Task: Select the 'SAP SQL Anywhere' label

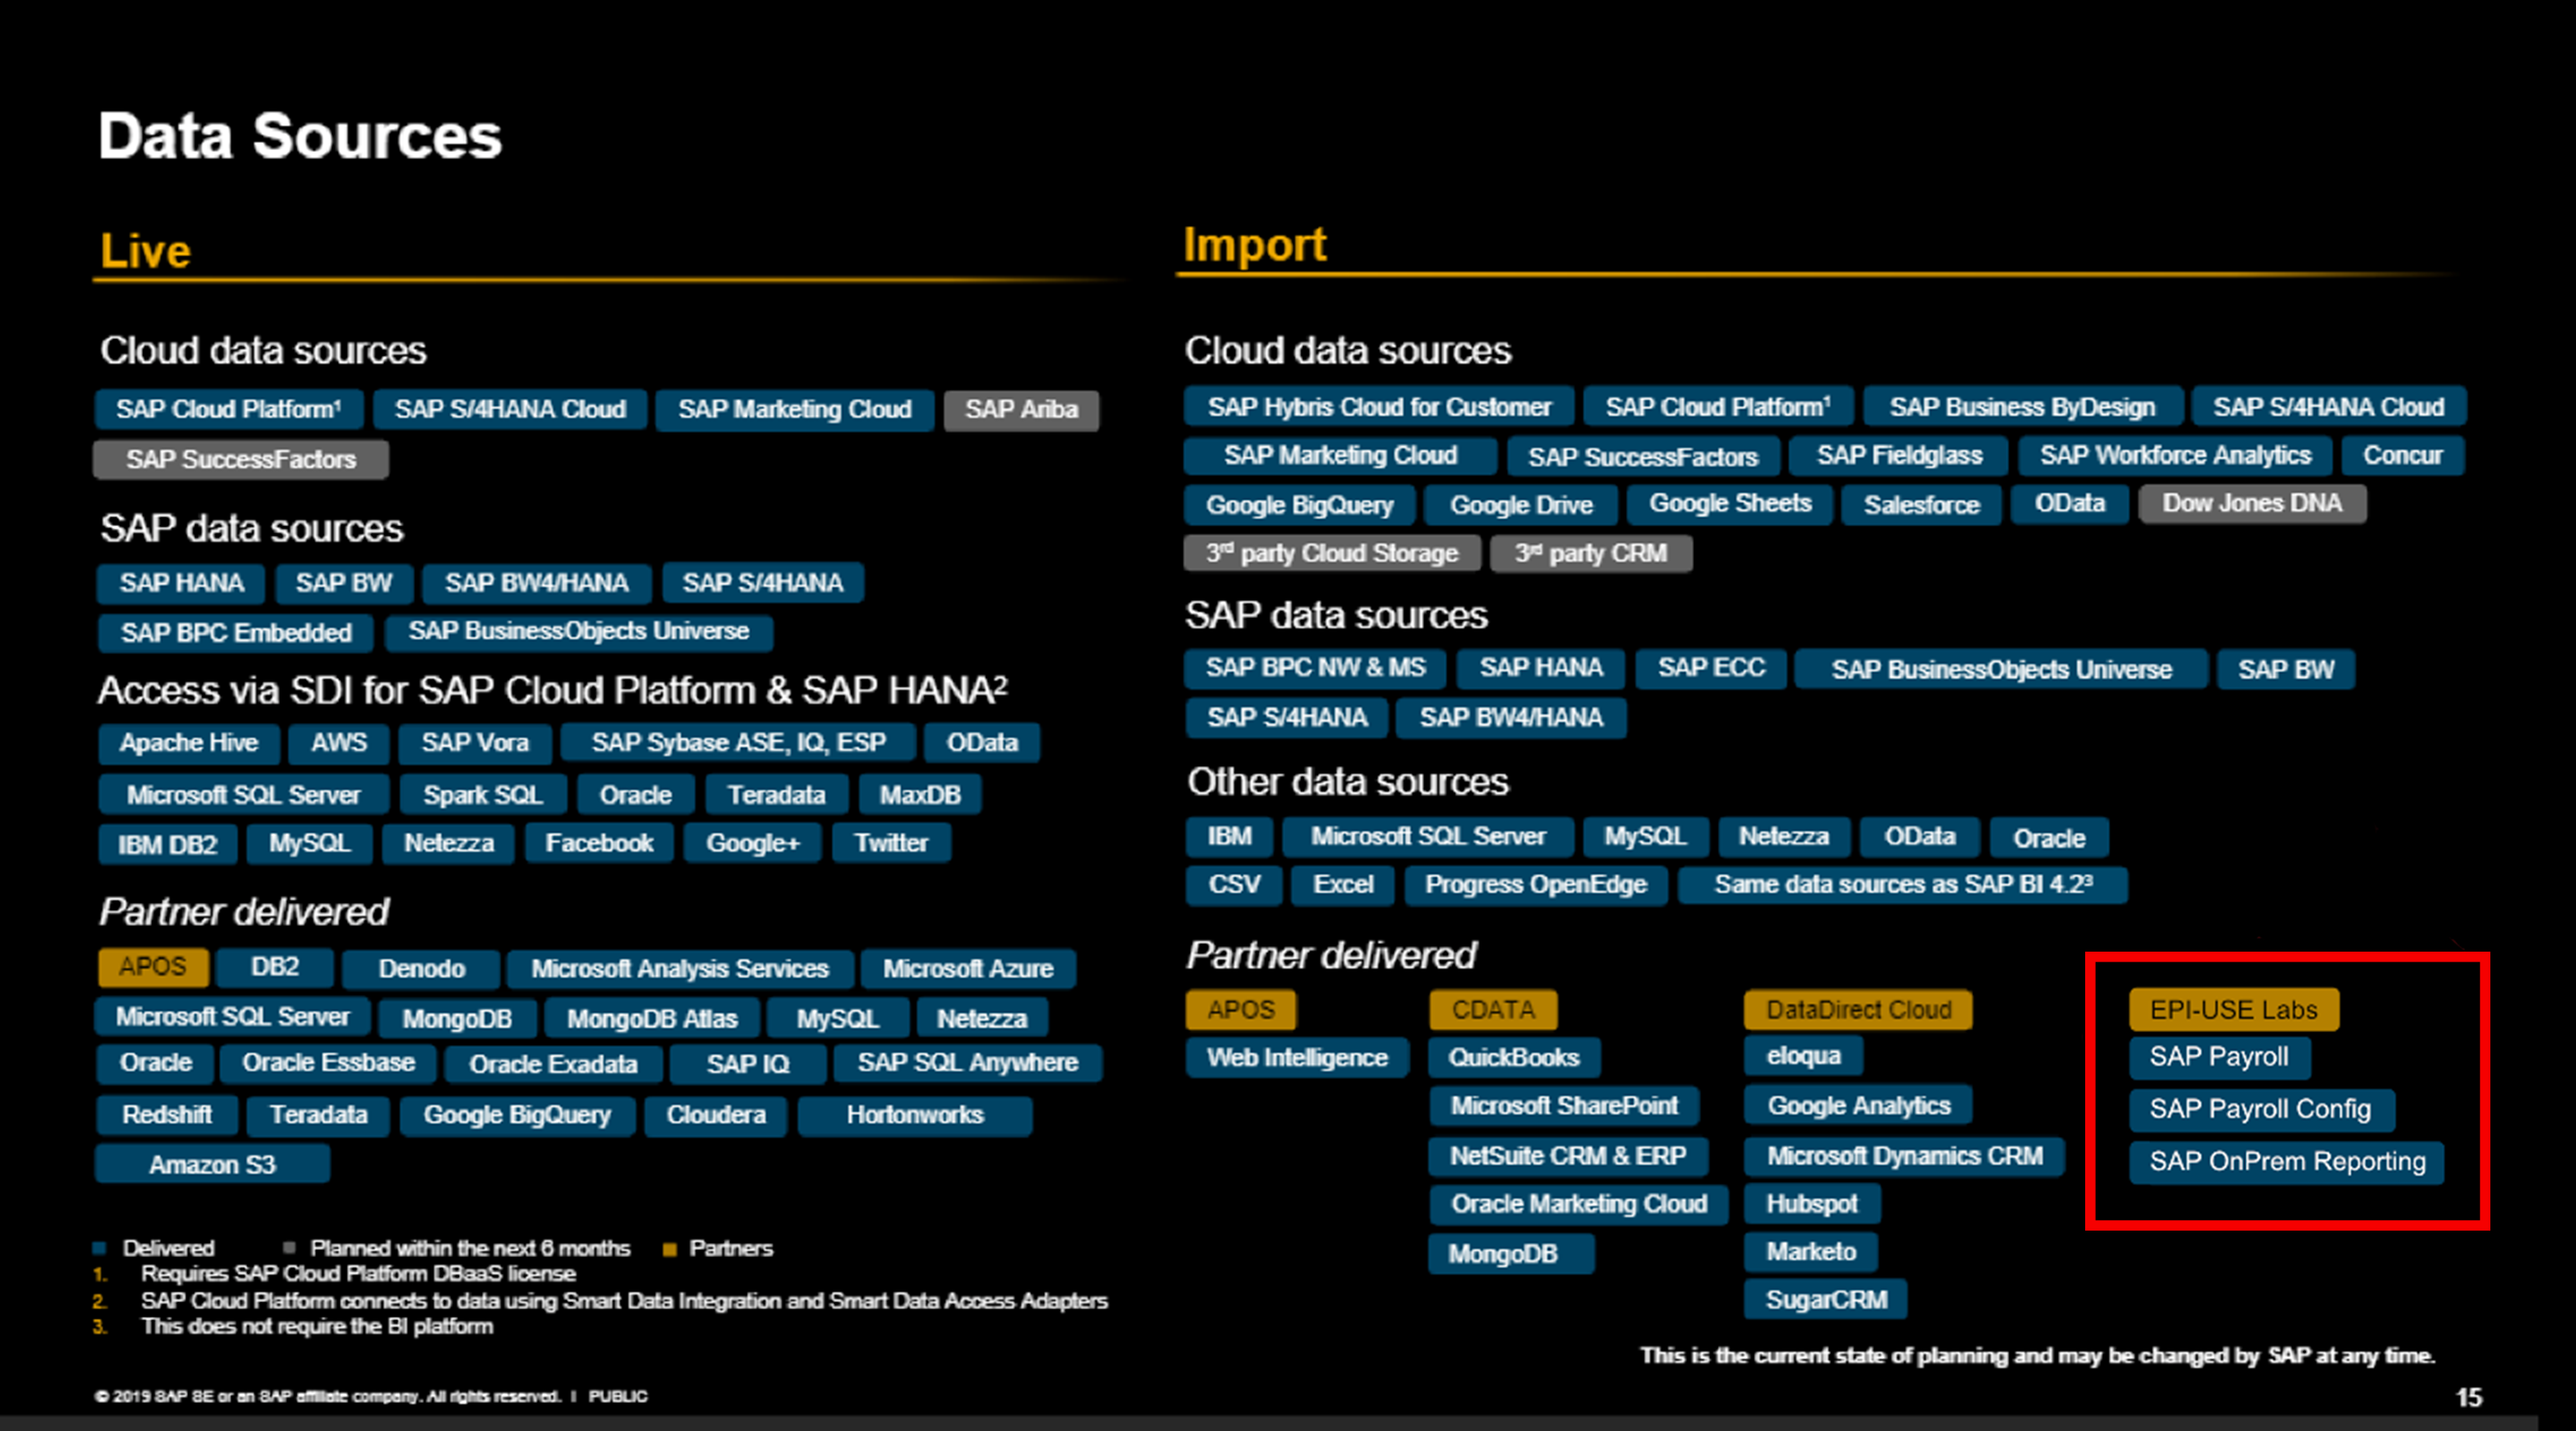Action: [x=967, y=1063]
